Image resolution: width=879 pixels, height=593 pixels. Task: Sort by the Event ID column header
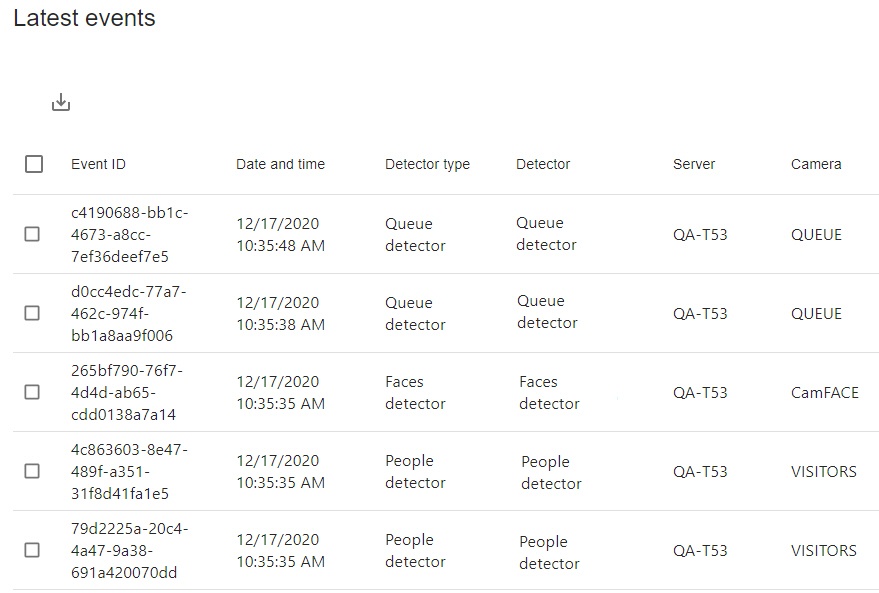tap(98, 164)
